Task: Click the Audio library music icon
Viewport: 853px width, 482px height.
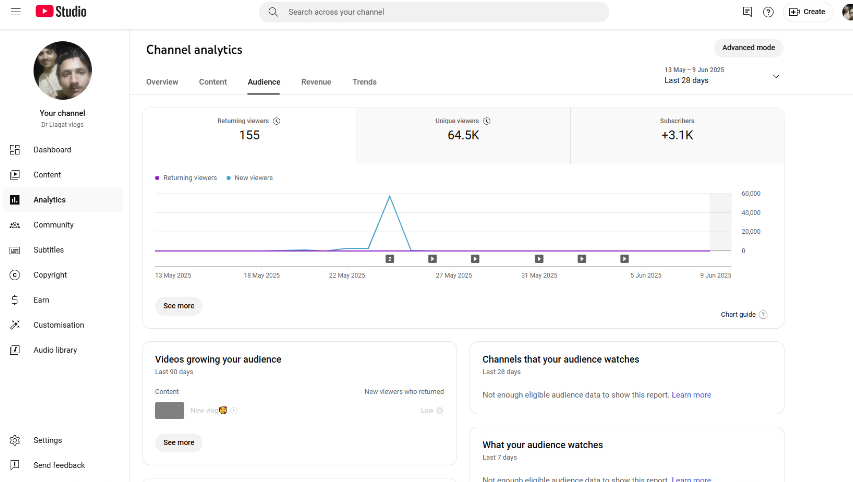Action: pos(15,350)
